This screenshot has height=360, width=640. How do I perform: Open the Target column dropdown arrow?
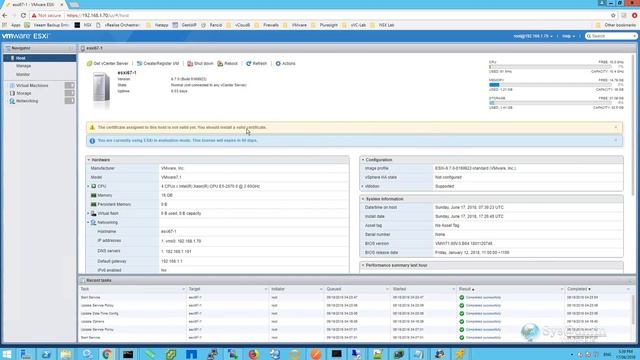point(266,289)
